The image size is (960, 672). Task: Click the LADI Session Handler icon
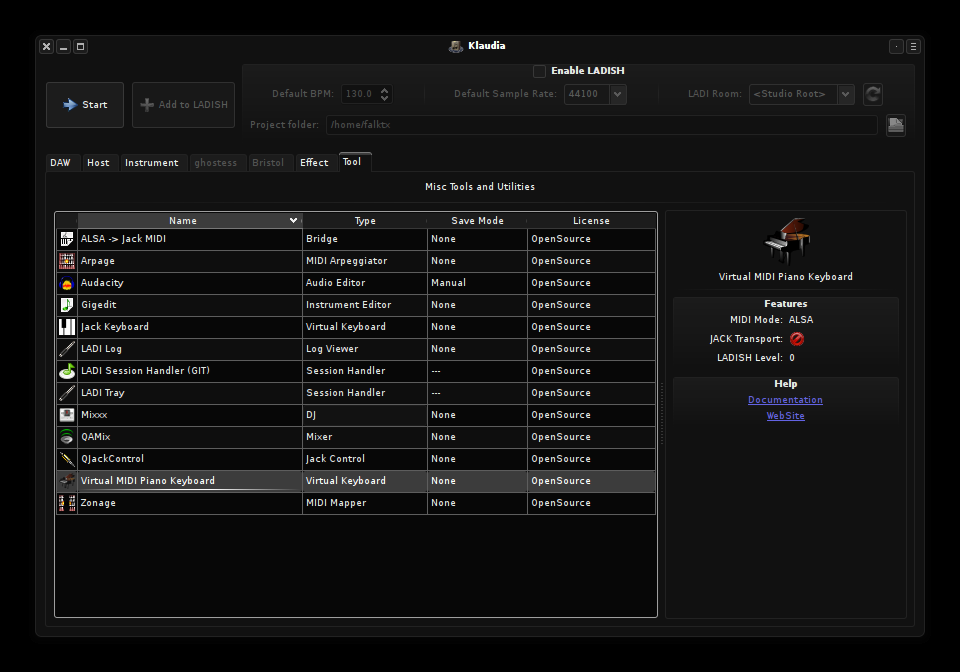[67, 371]
